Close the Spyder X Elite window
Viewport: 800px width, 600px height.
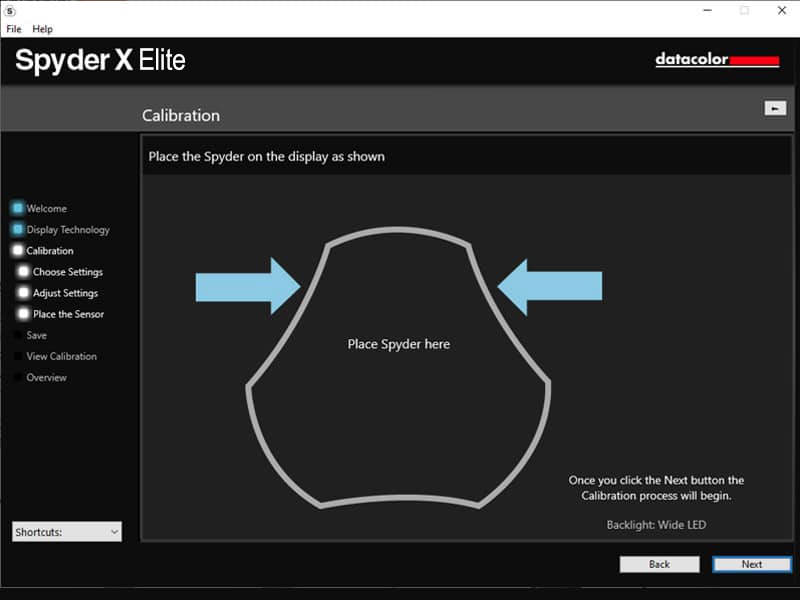782,10
